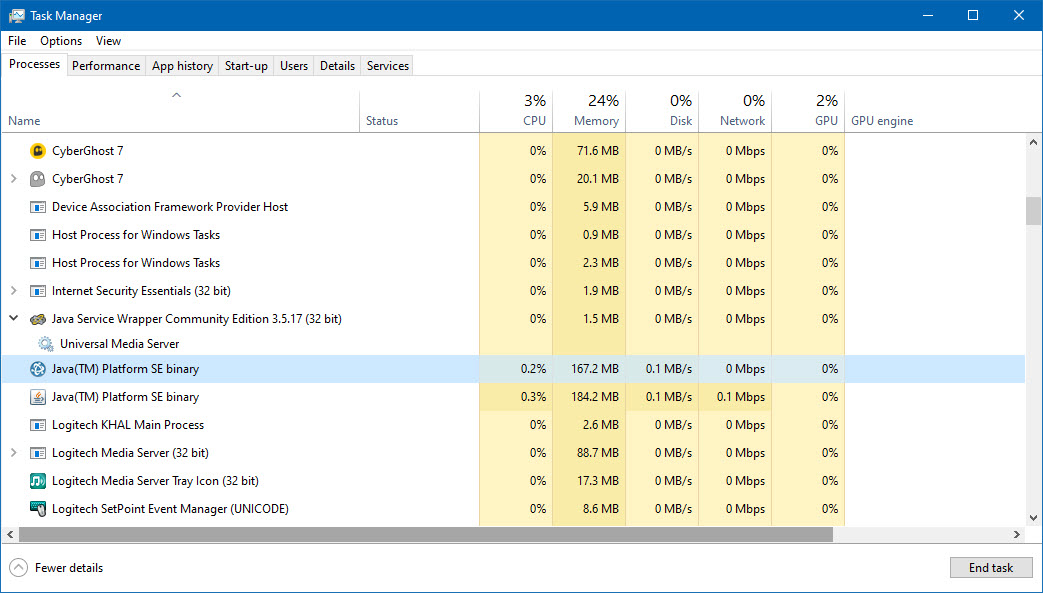This screenshot has height=593, width=1043.
Task: Sort processes by the Memory column header
Action: coord(589,111)
